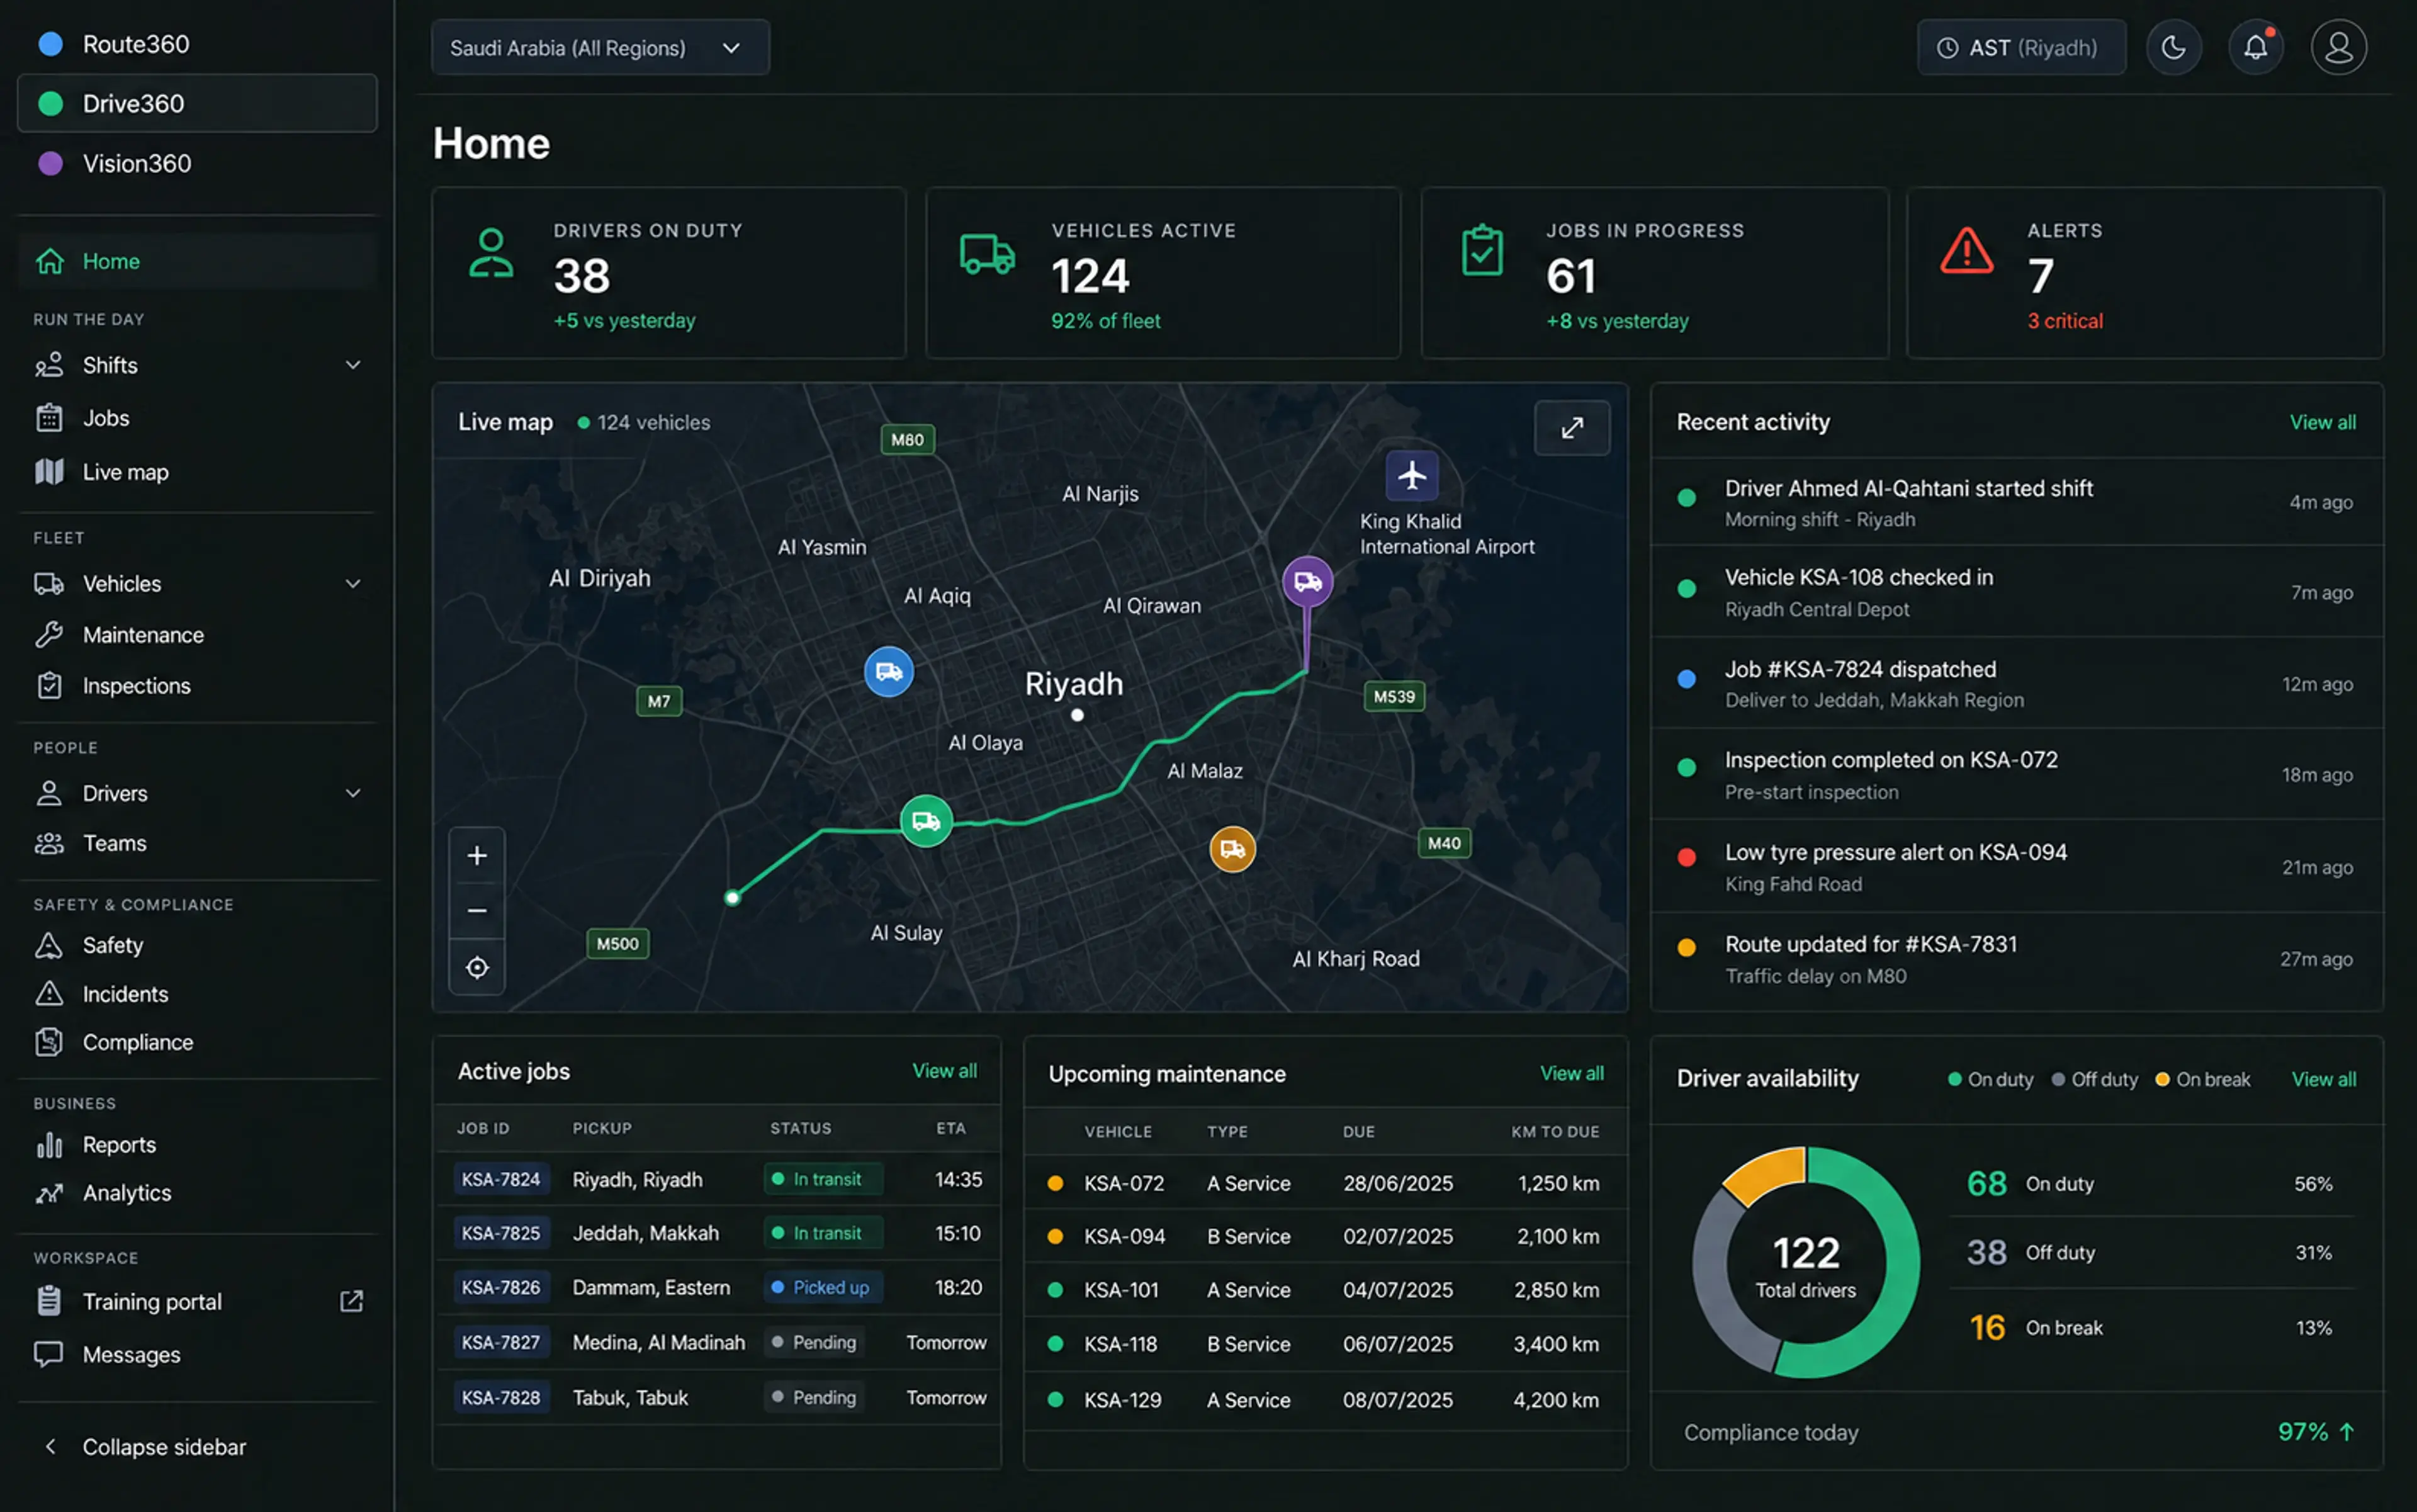2417x1512 pixels.
Task: View all recent activity
Action: click(x=2322, y=422)
